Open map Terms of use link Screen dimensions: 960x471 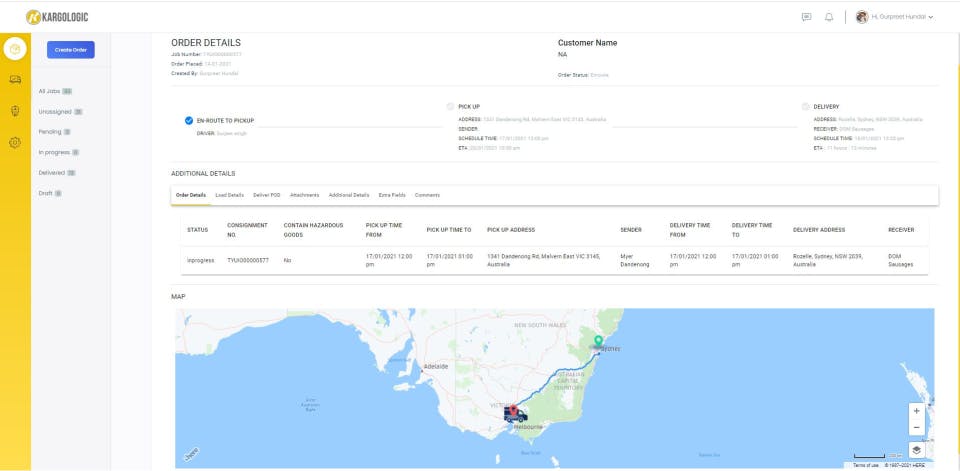(864, 465)
